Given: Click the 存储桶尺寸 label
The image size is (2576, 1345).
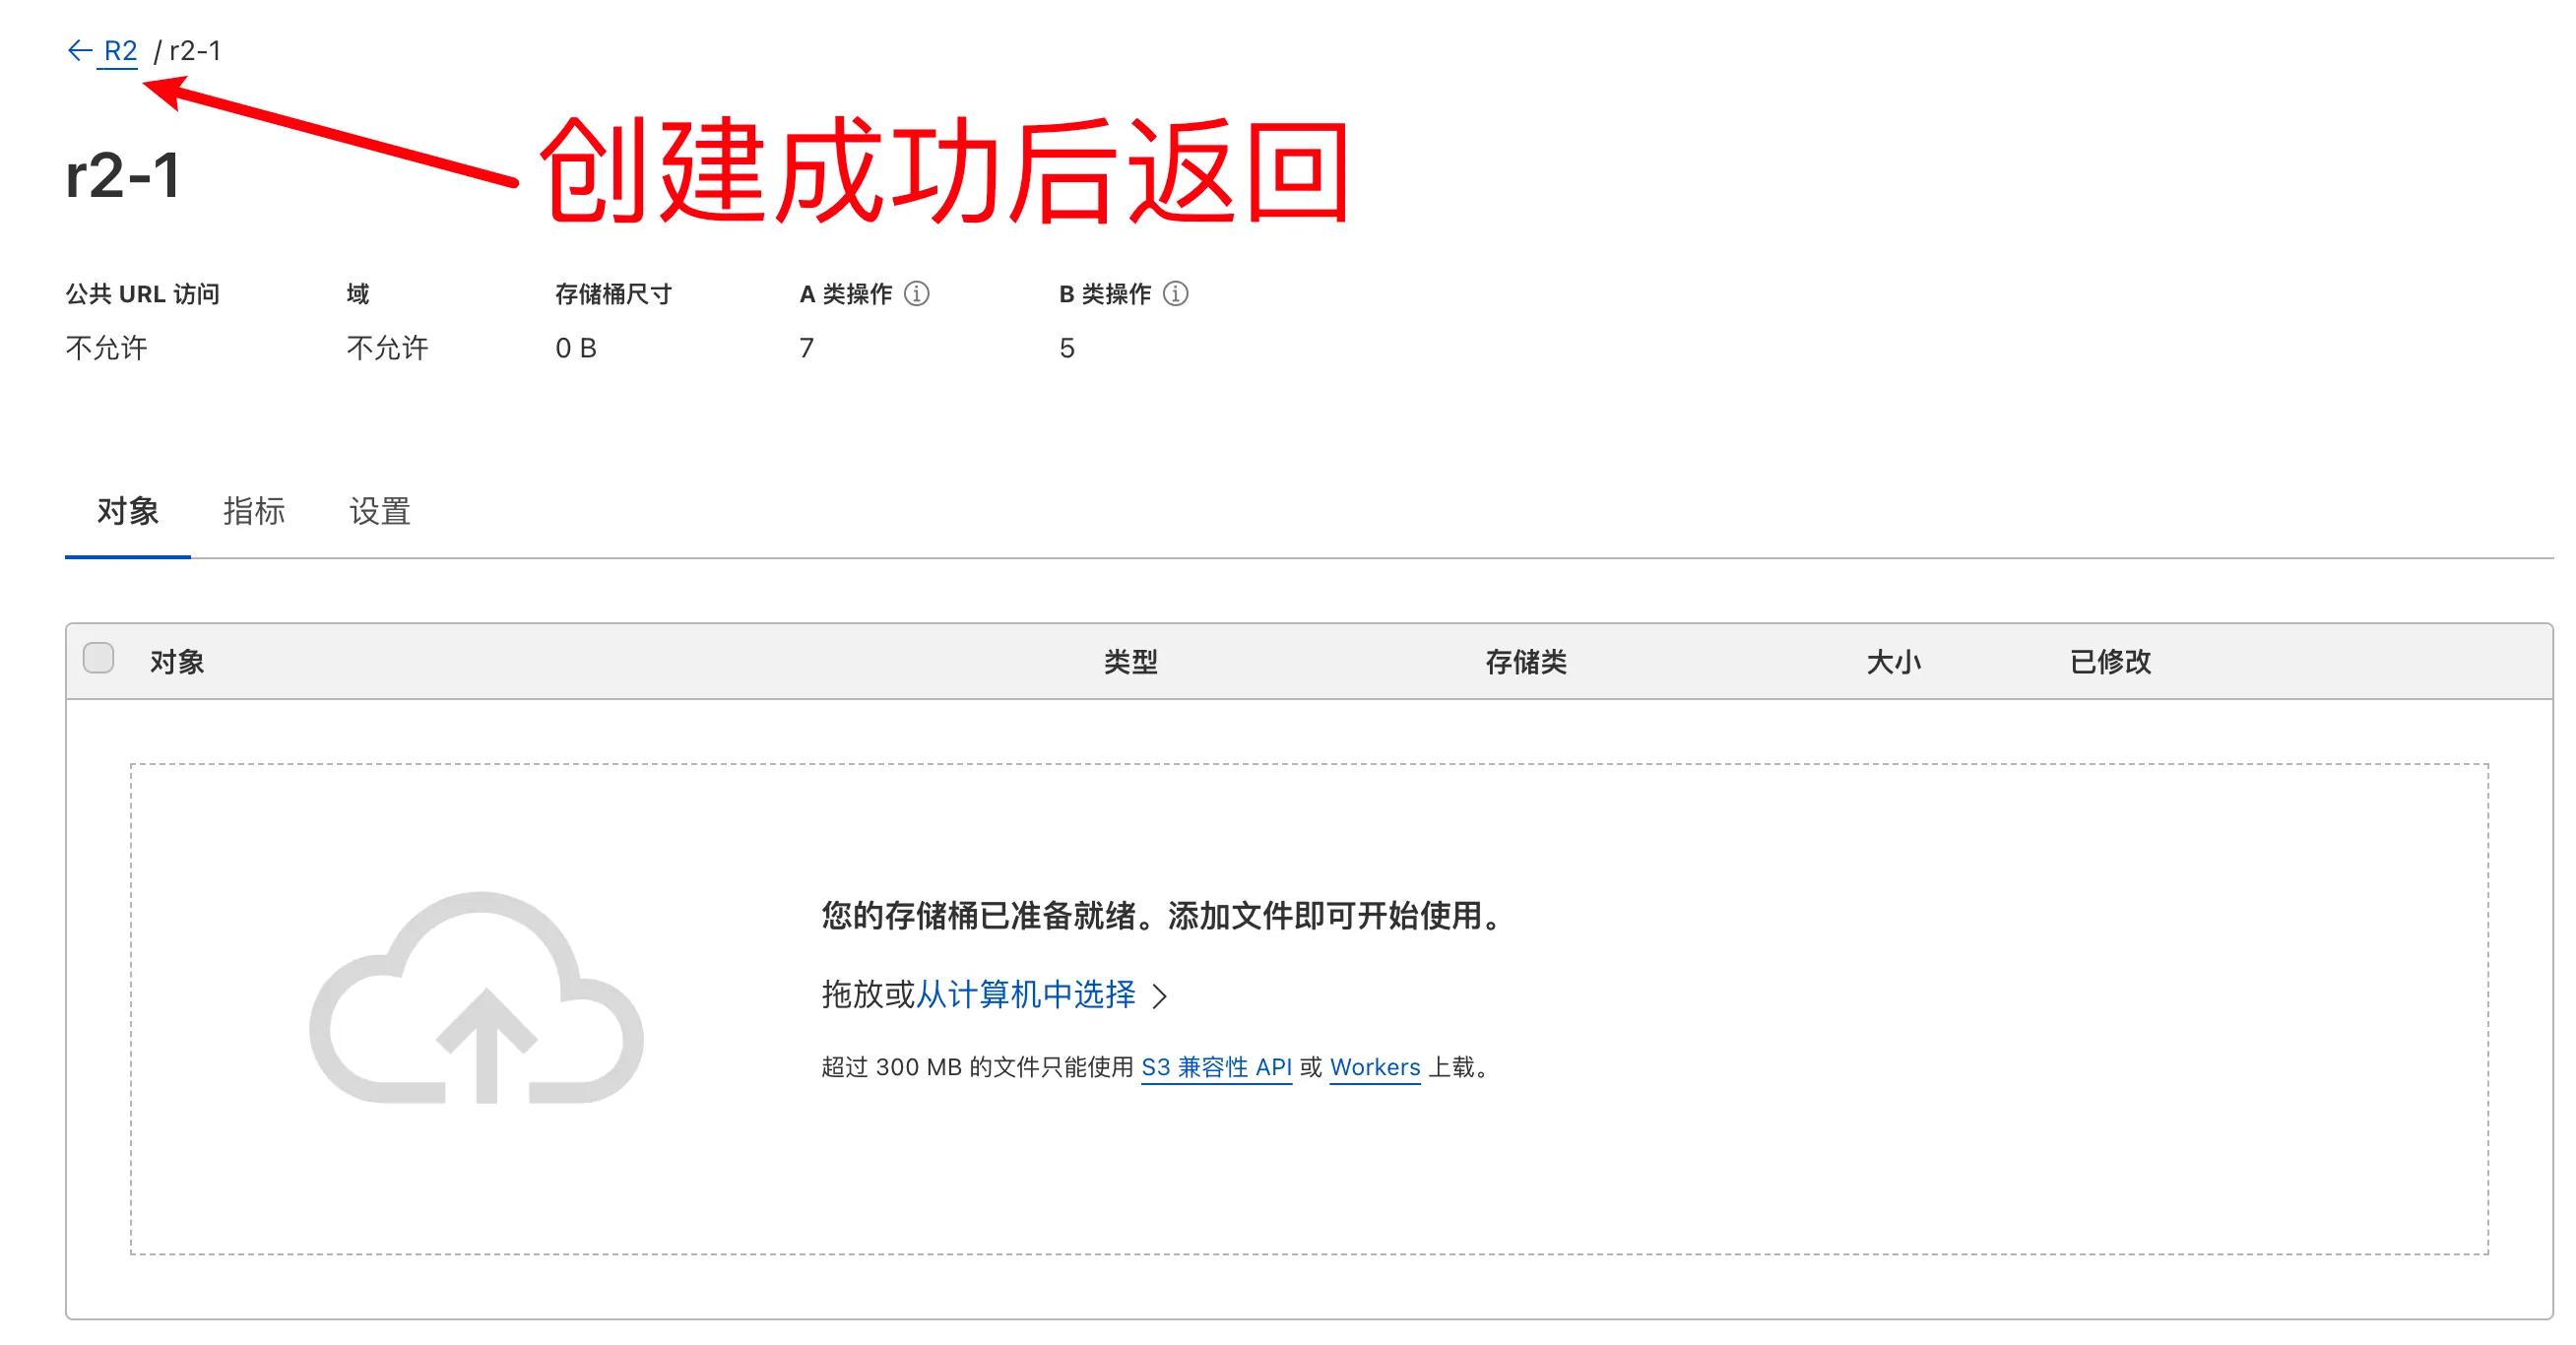Looking at the screenshot, I should click(x=614, y=293).
